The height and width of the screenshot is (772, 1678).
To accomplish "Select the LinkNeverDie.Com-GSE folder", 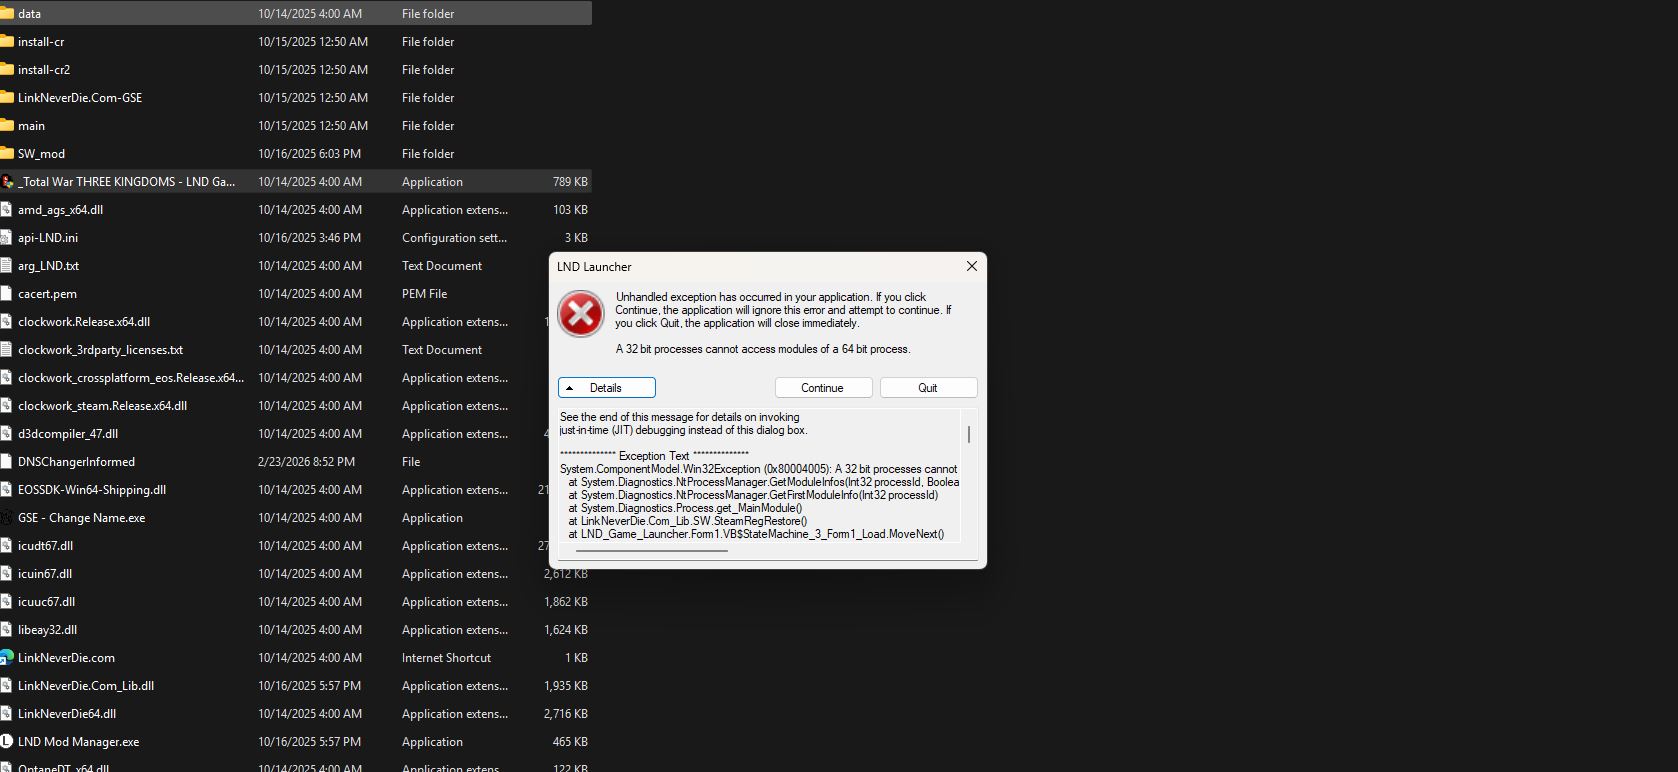I will tap(80, 98).
